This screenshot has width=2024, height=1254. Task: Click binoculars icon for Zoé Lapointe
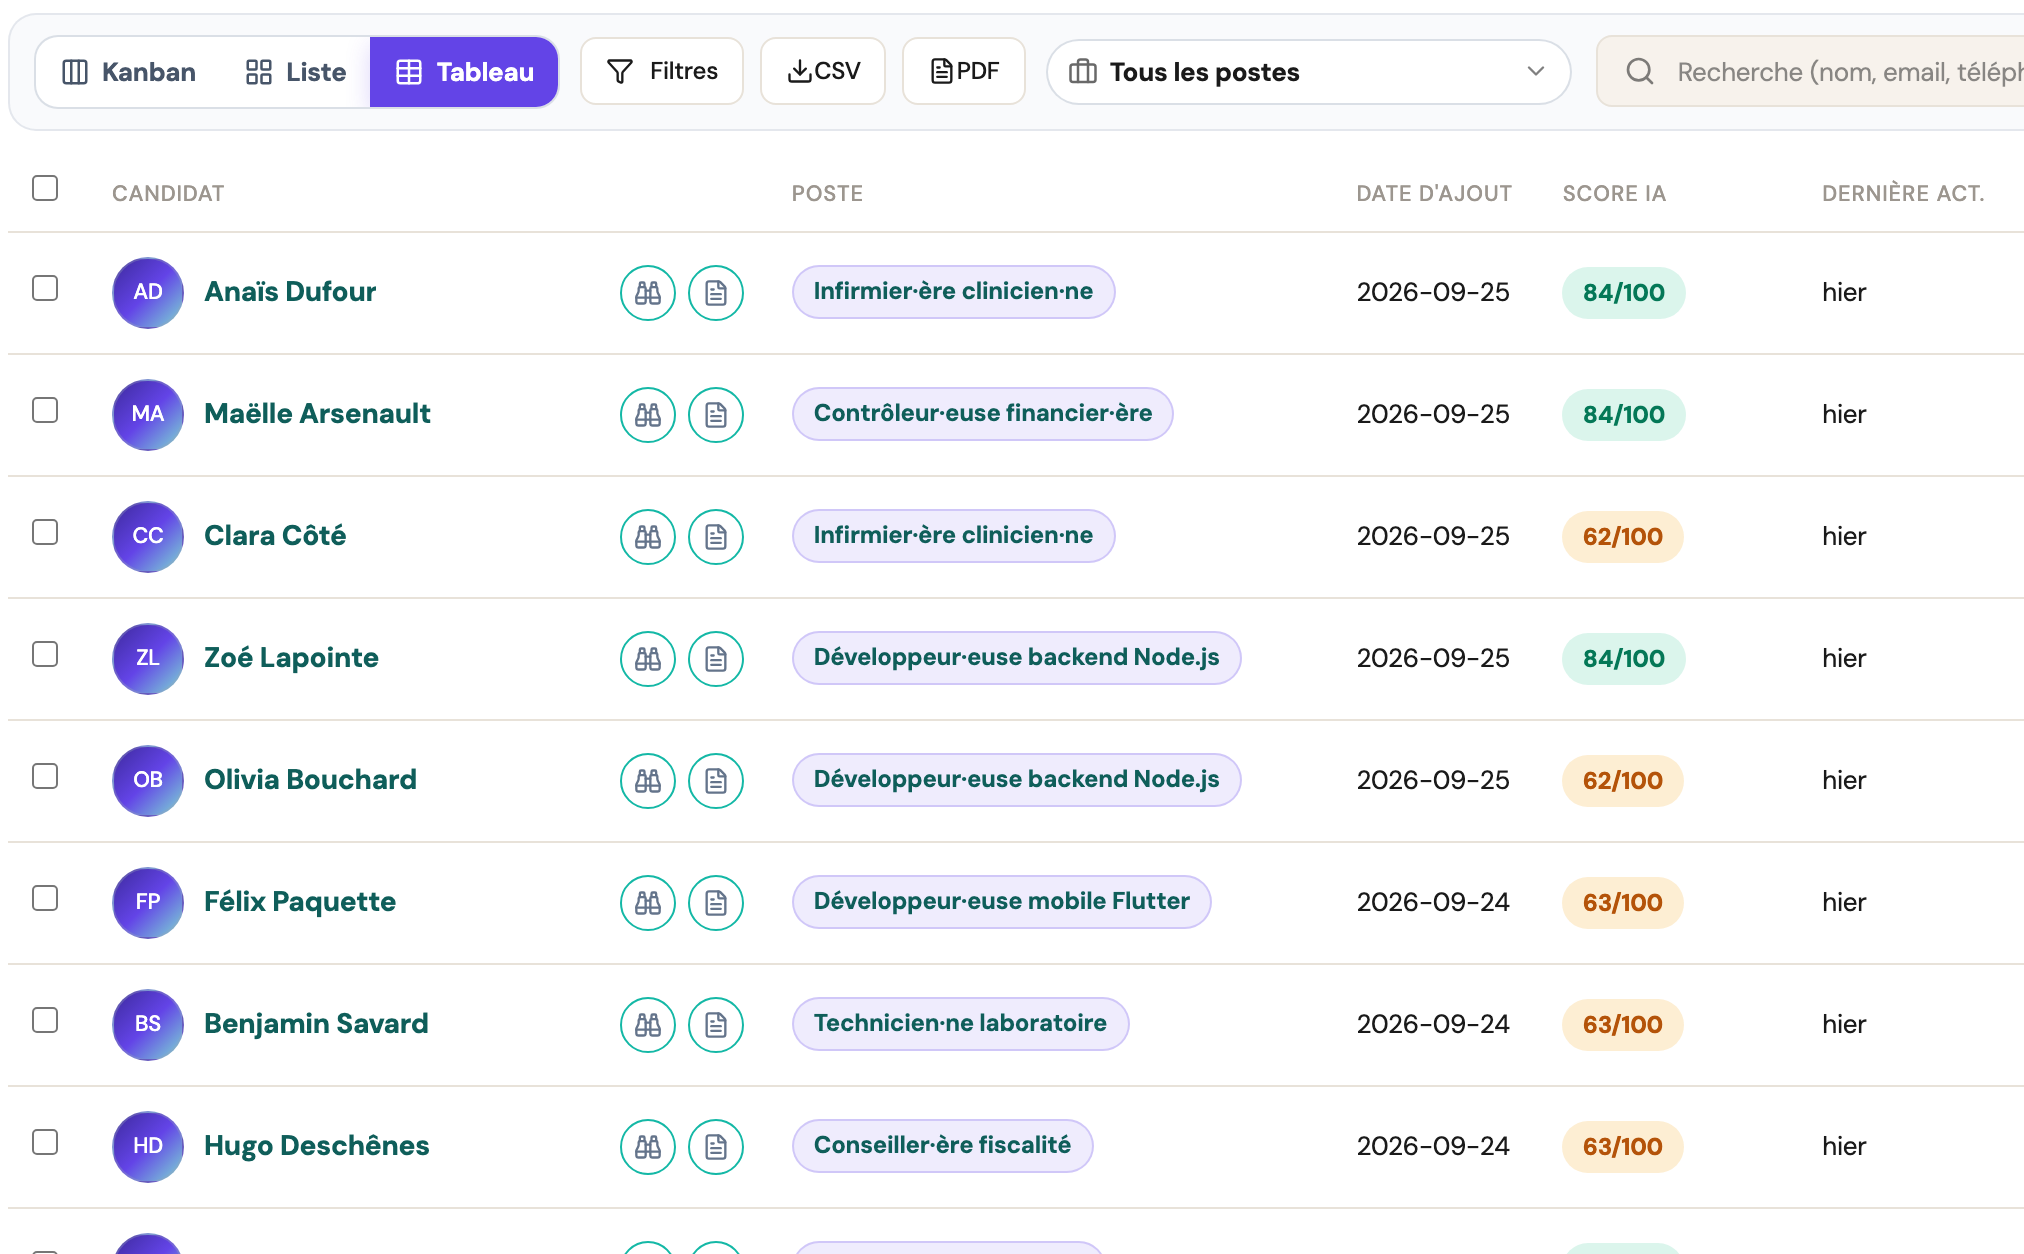click(x=648, y=659)
